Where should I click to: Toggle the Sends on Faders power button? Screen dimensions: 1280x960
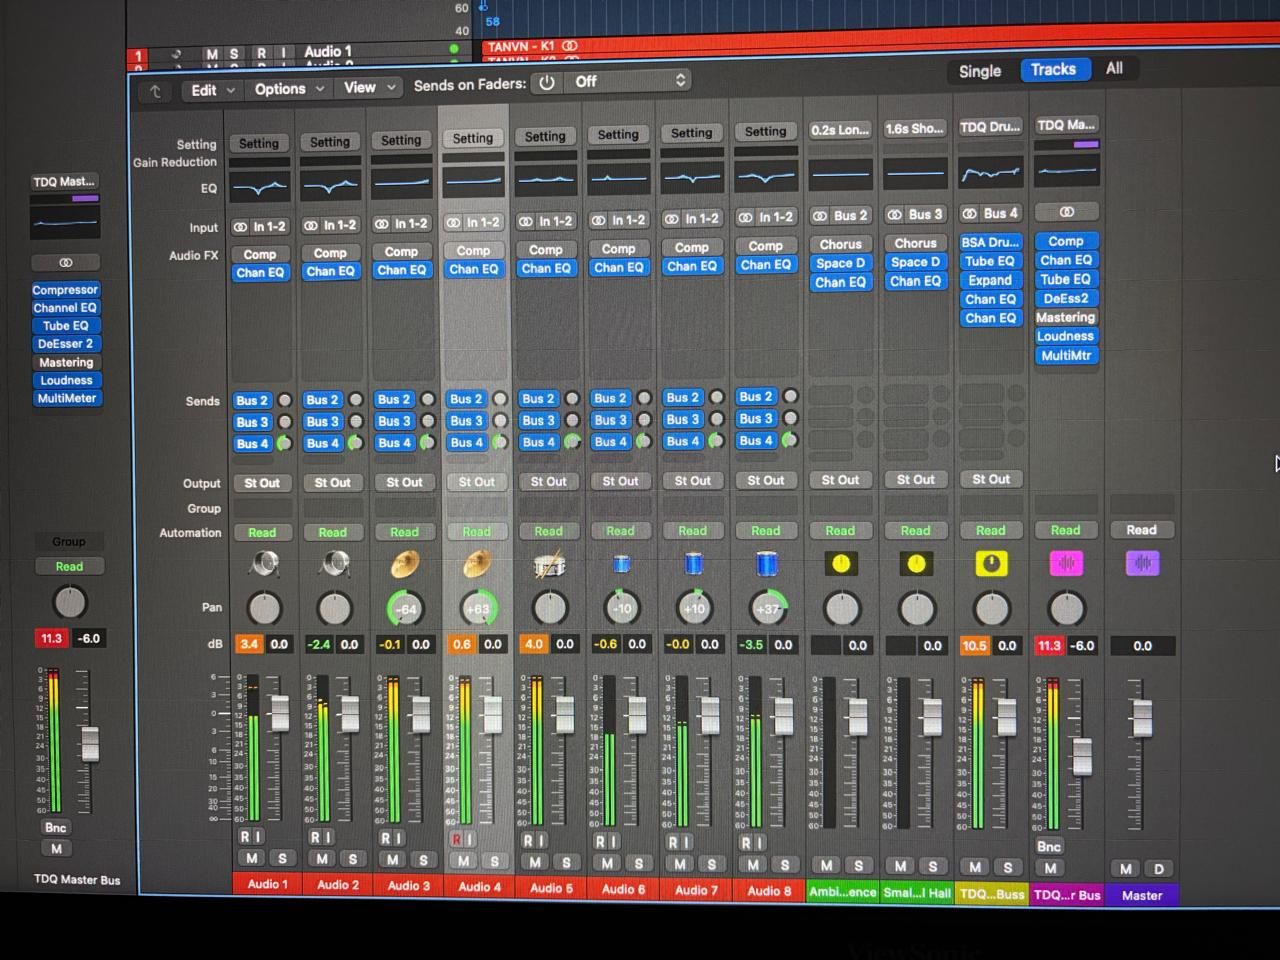[x=547, y=83]
